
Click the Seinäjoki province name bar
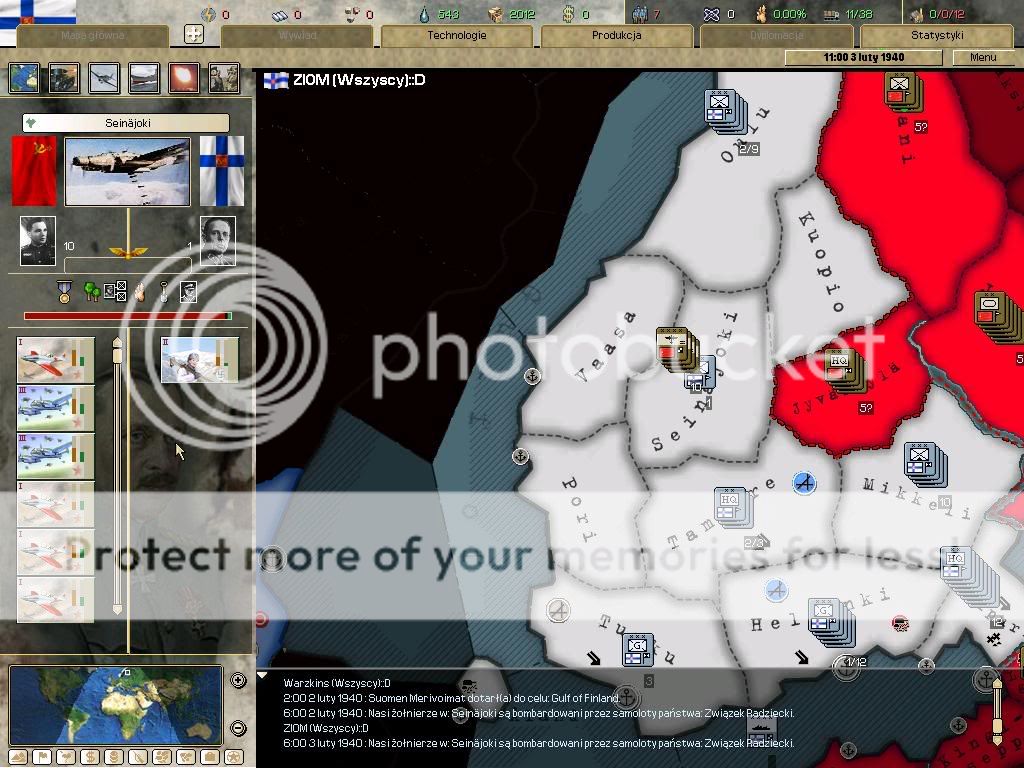pyautogui.click(x=126, y=123)
